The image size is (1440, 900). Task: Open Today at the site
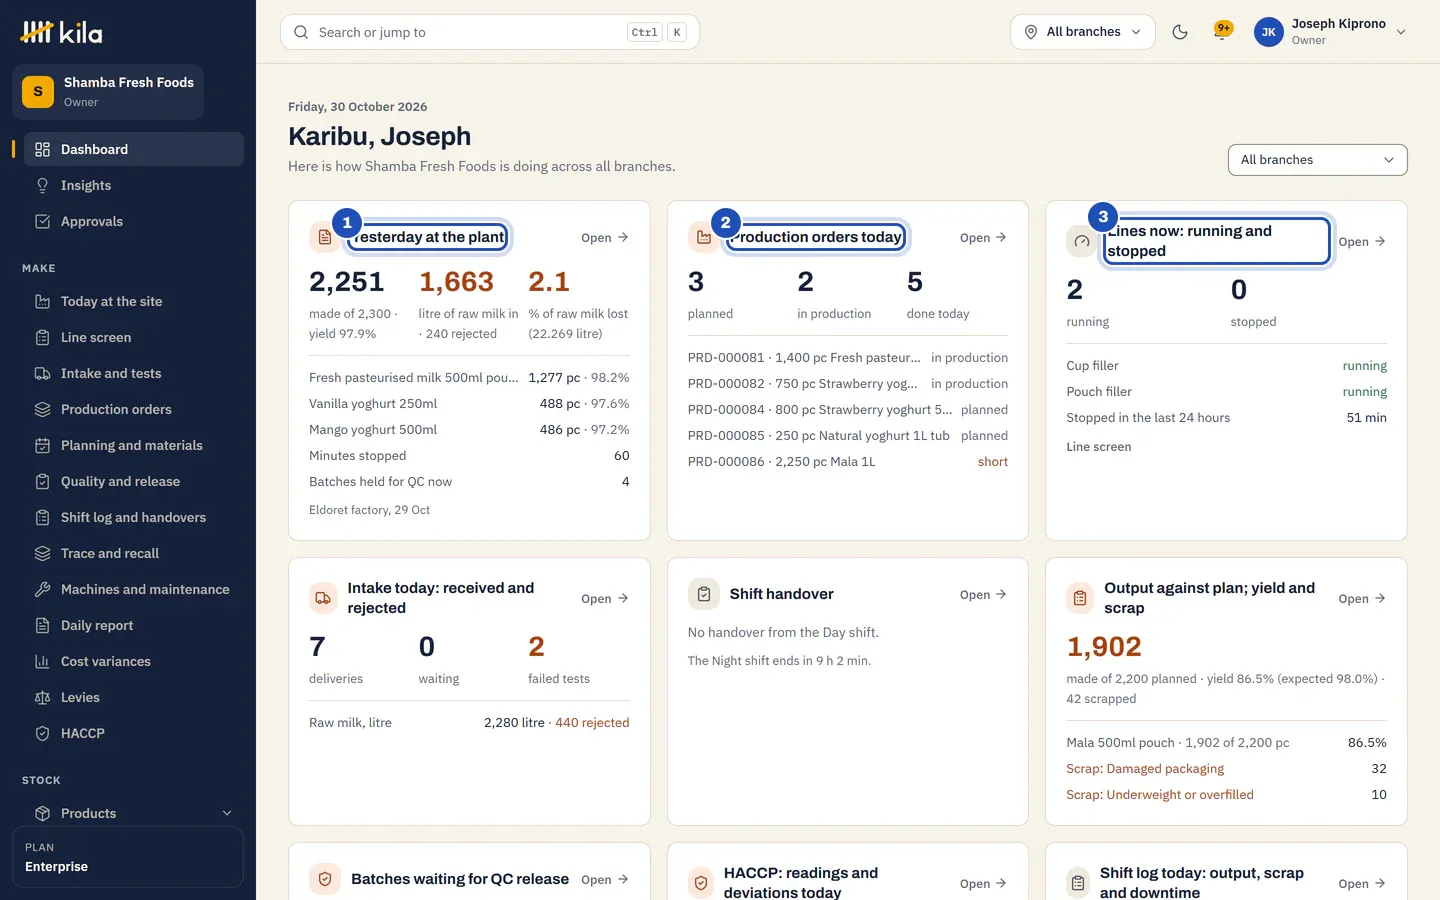click(134, 301)
